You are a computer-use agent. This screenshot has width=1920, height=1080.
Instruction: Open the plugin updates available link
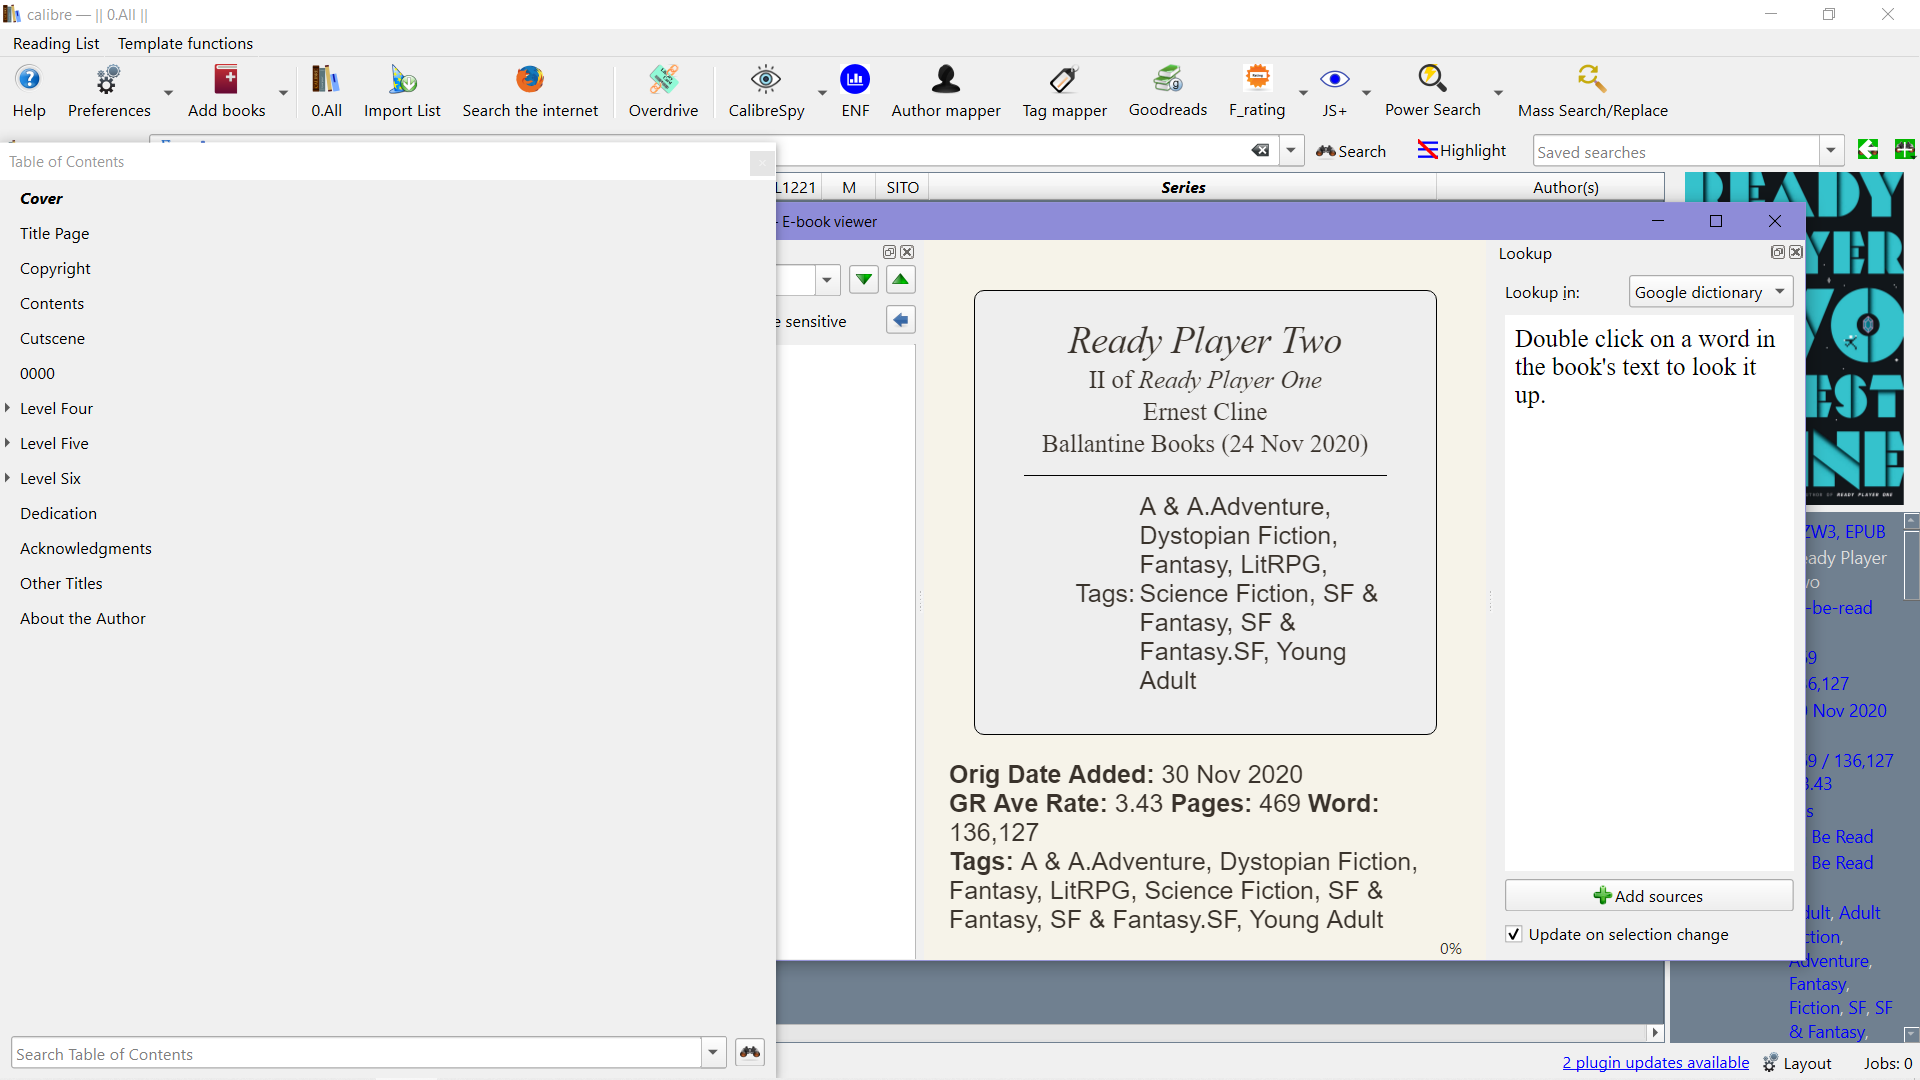pos(1655,1062)
